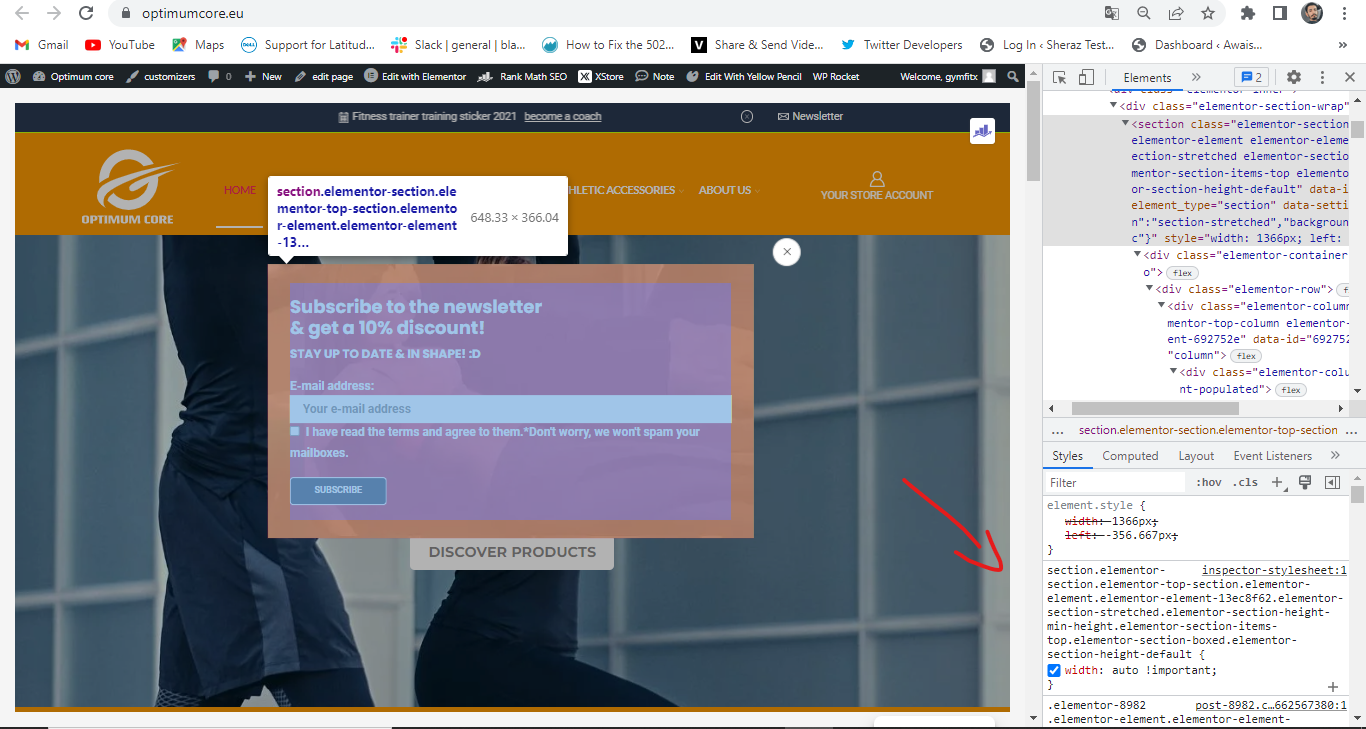Click the Styles Filter input field
The image size is (1366, 729).
(1115, 482)
